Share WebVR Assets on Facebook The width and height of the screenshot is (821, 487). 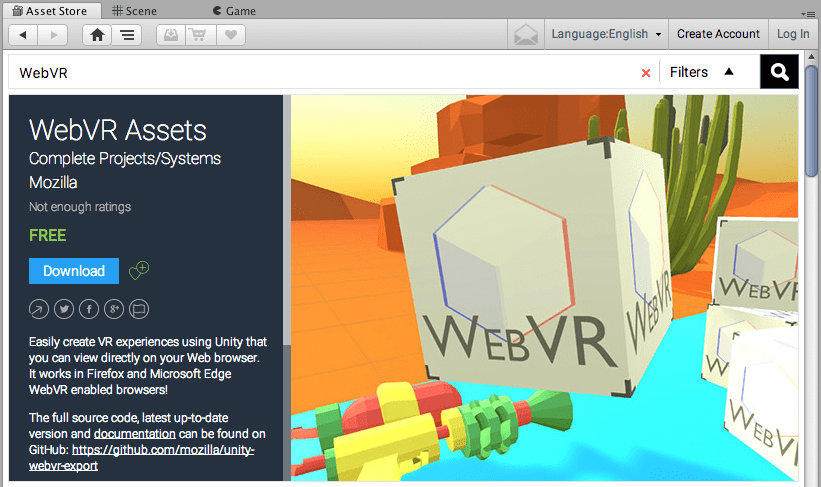[x=89, y=309]
